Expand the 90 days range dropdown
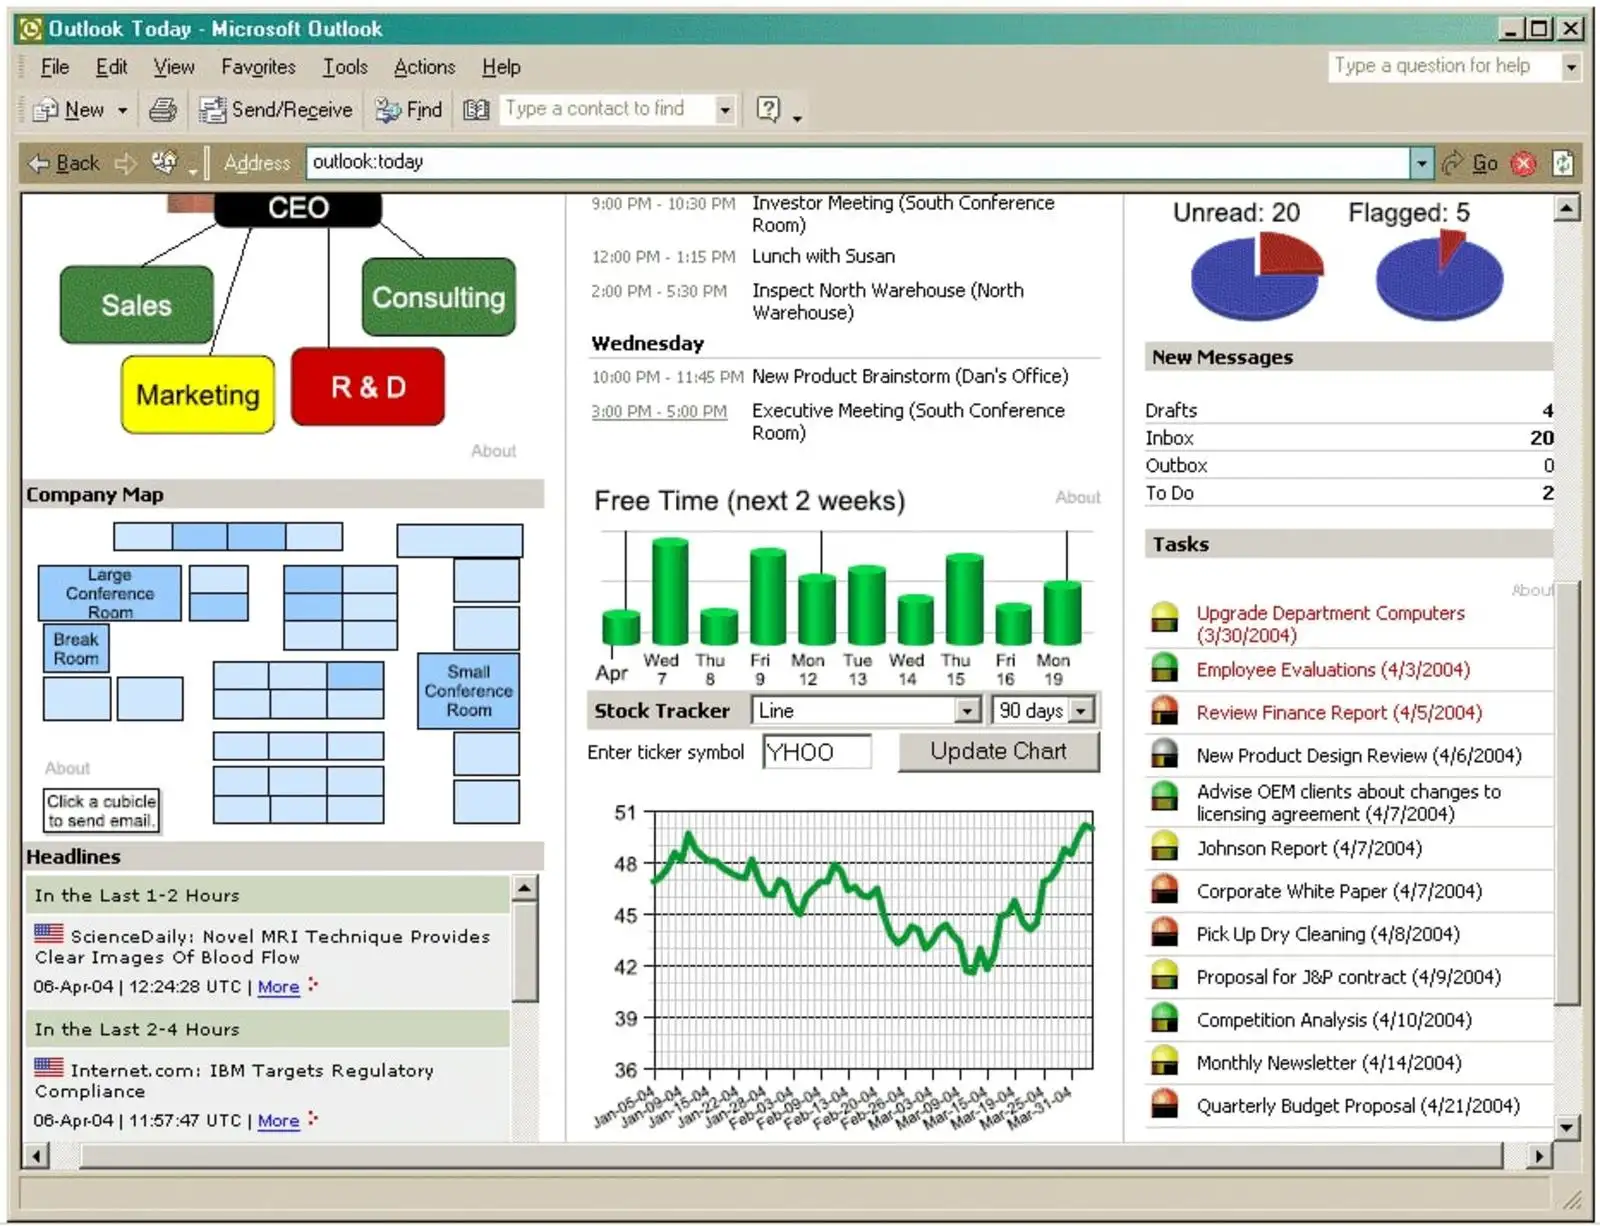Viewport: 1600px width, 1226px height. [x=1081, y=711]
